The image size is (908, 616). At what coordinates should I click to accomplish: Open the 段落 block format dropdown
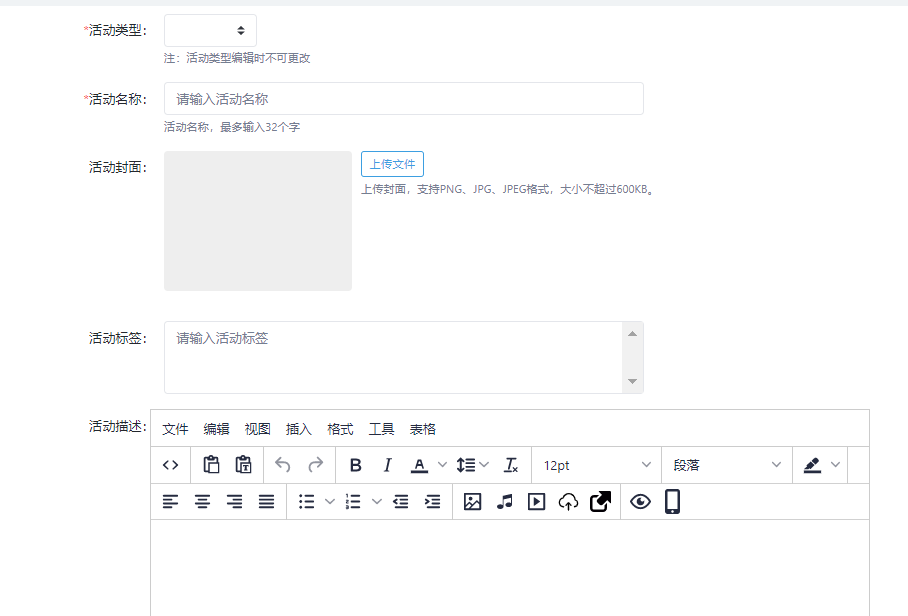727,465
